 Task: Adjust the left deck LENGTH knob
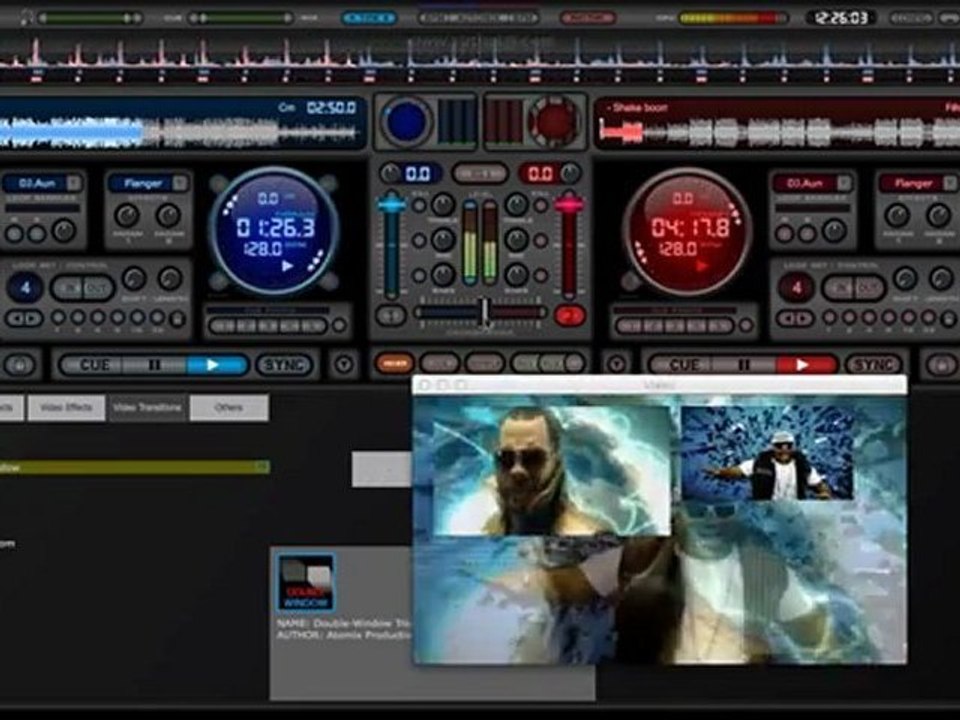(170, 279)
